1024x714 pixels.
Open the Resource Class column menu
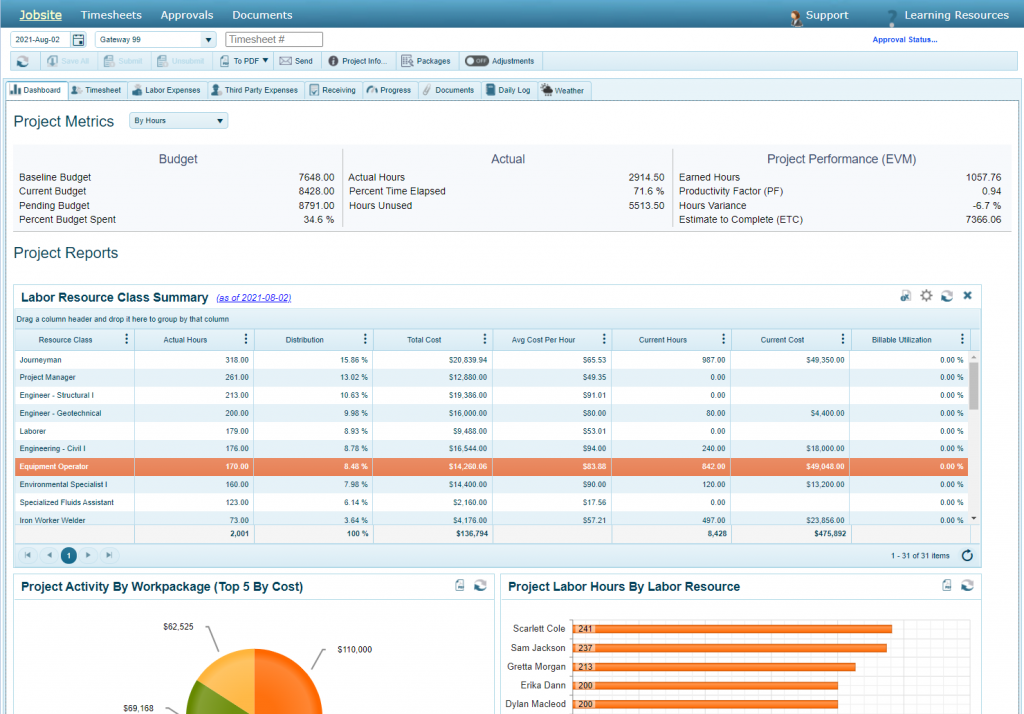pyautogui.click(x=126, y=339)
